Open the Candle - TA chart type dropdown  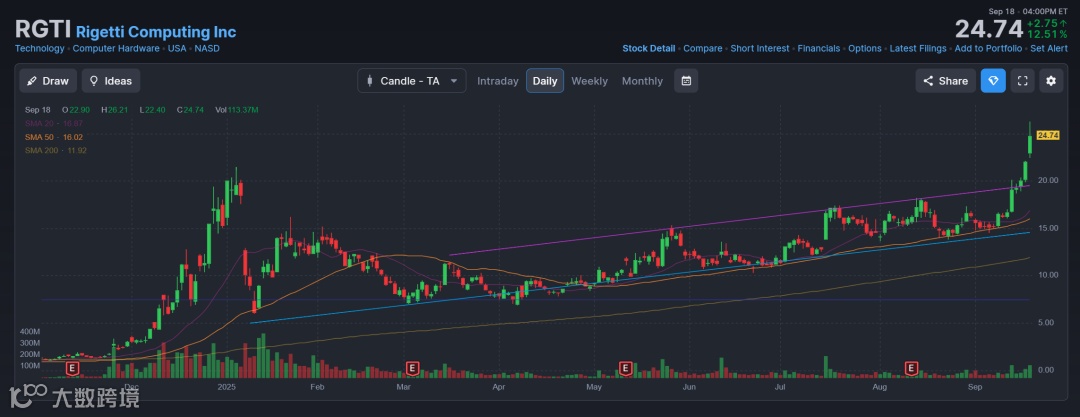412,81
